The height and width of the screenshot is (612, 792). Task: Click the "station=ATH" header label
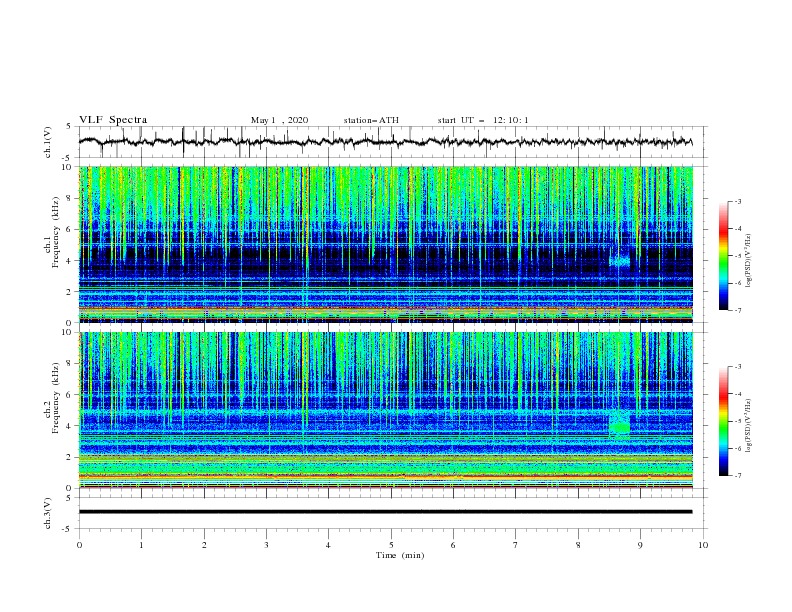tap(371, 120)
